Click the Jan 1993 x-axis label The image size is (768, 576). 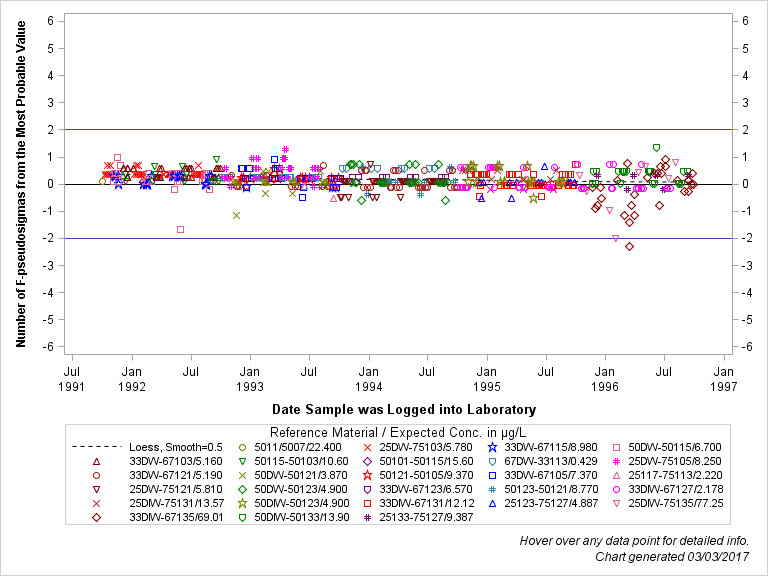tap(250, 379)
